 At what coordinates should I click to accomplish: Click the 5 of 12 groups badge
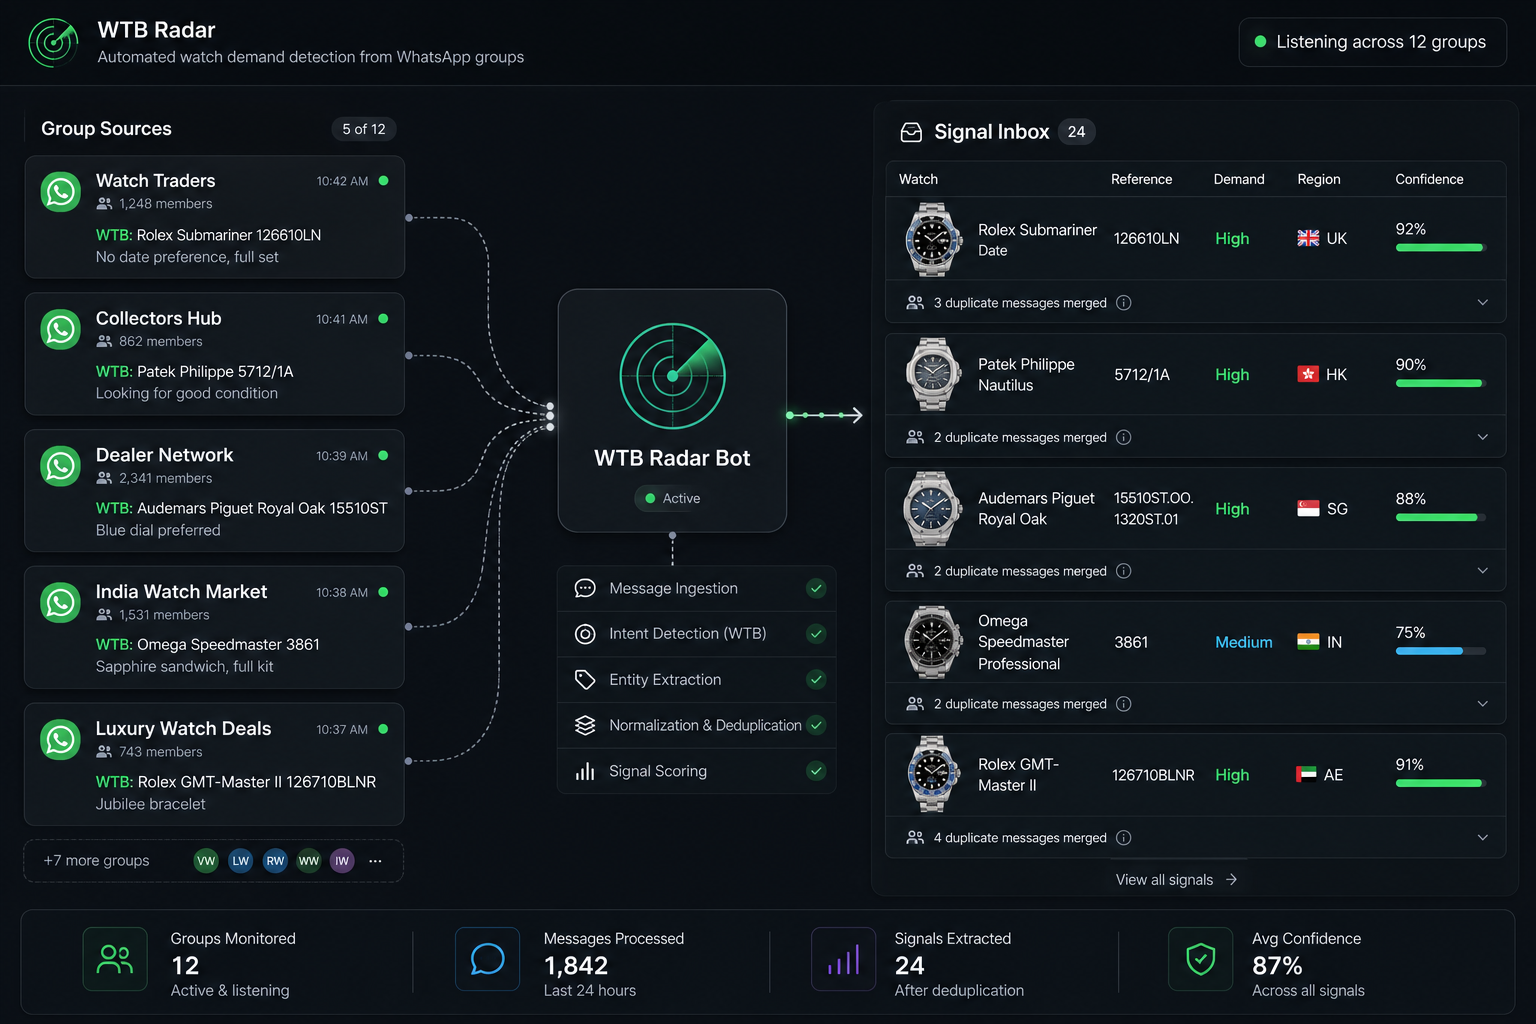[364, 129]
